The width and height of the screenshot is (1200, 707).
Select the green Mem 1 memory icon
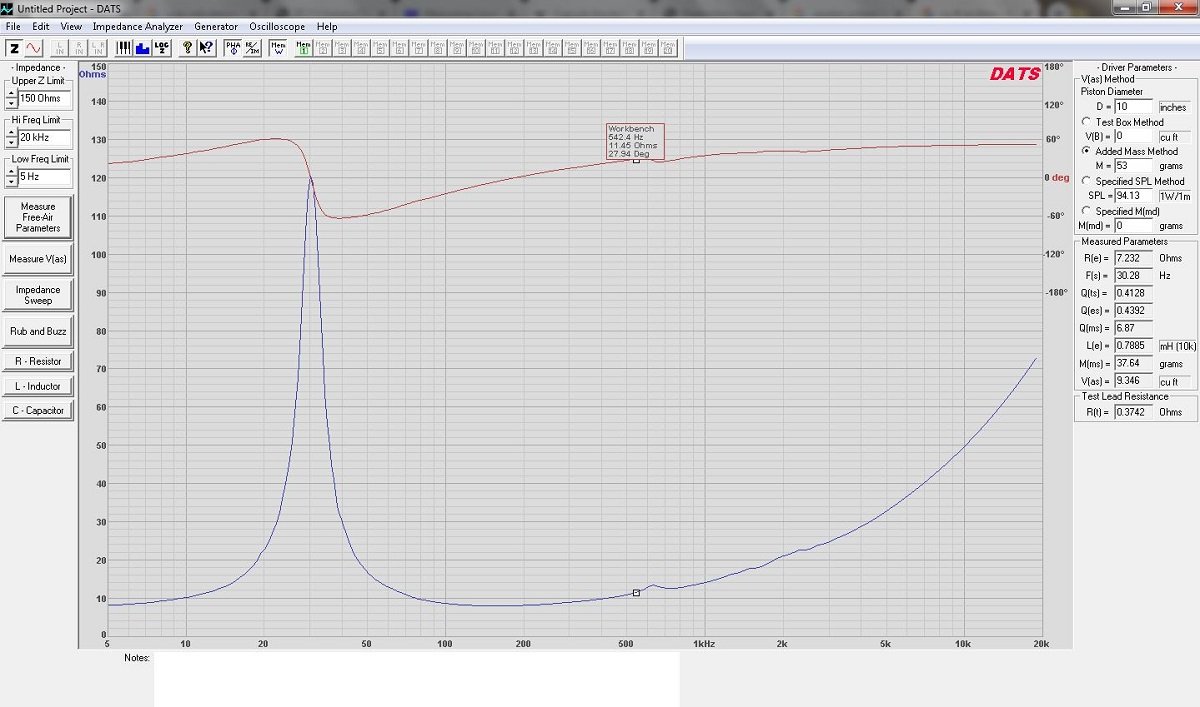[x=304, y=47]
